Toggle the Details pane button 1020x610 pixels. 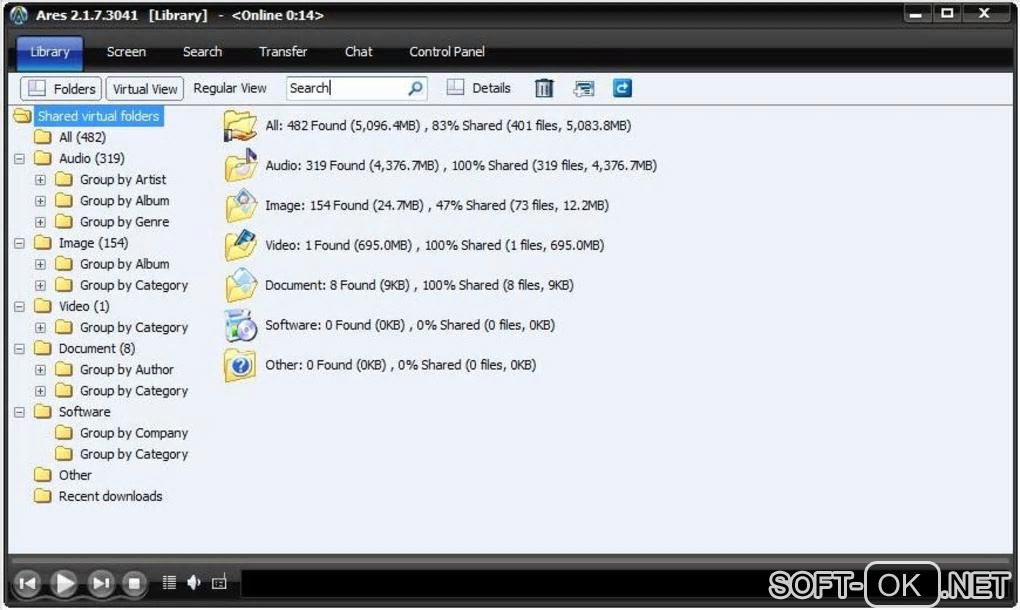click(x=479, y=88)
